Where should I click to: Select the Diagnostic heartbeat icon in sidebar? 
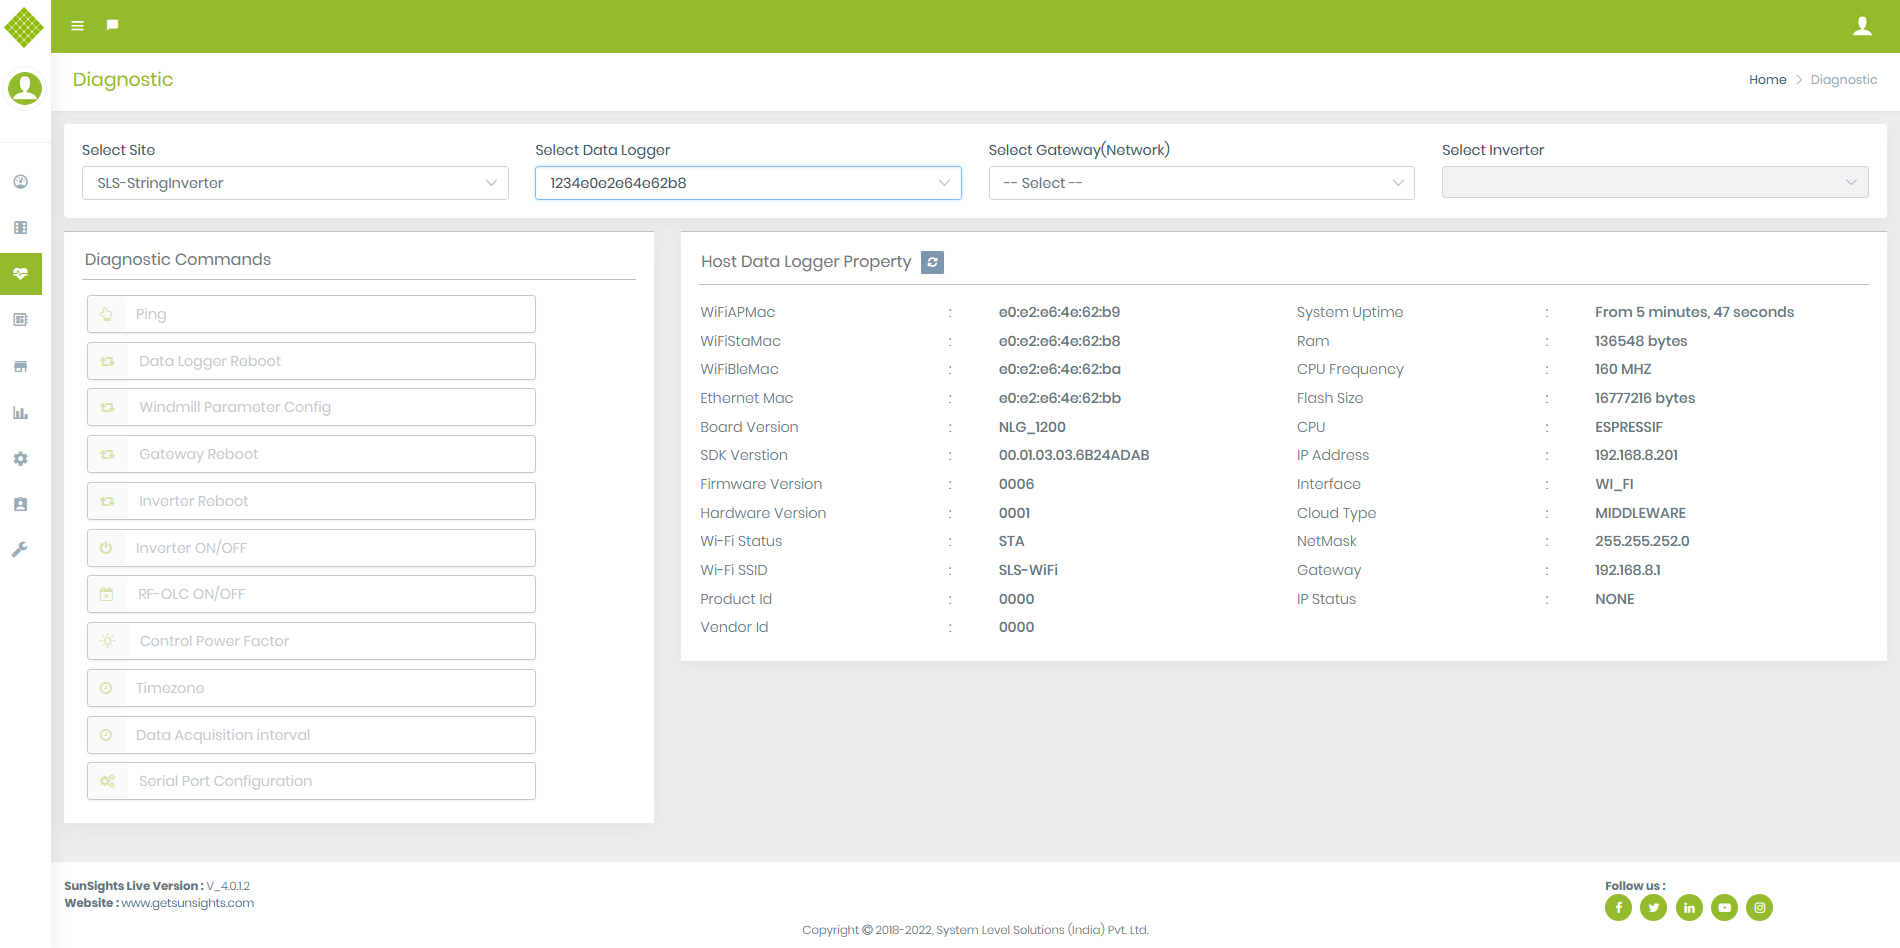pyautogui.click(x=20, y=273)
